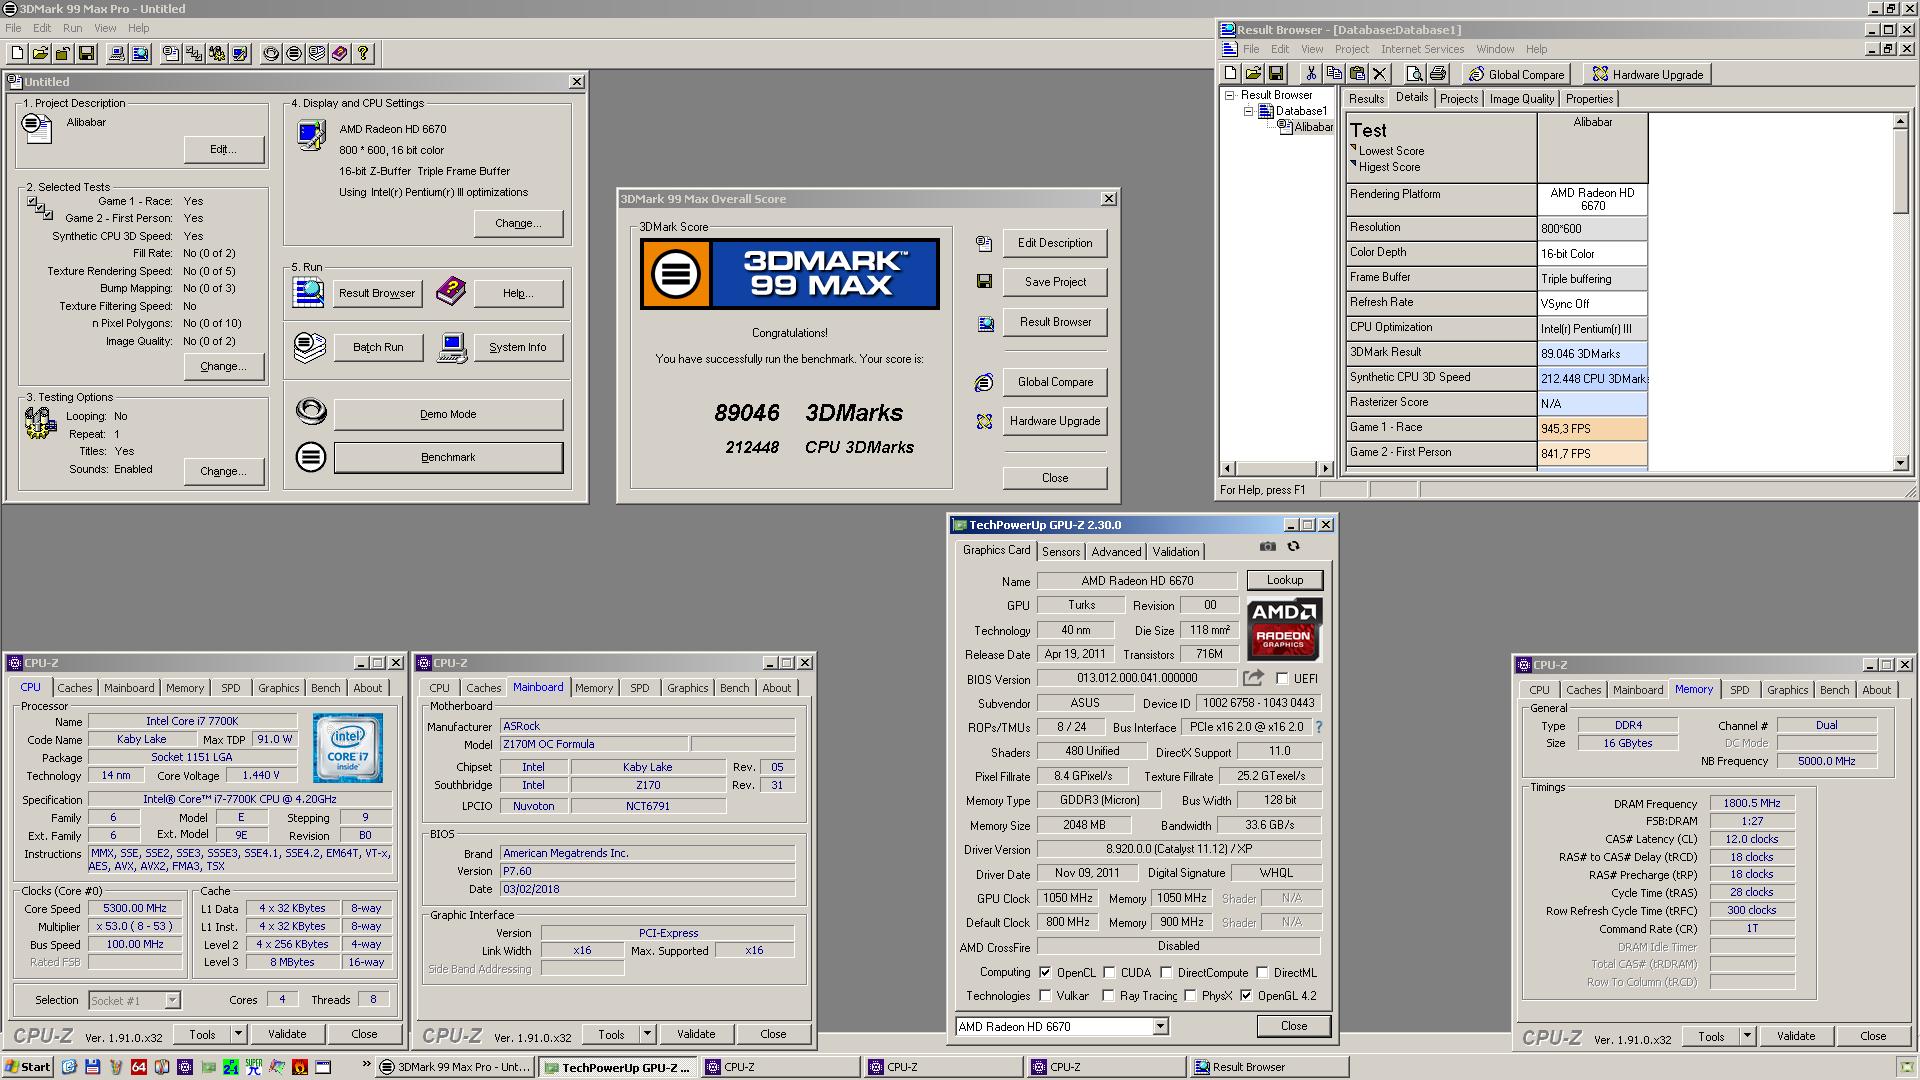Click New project icon in 3DMark toolbar

coord(18,54)
